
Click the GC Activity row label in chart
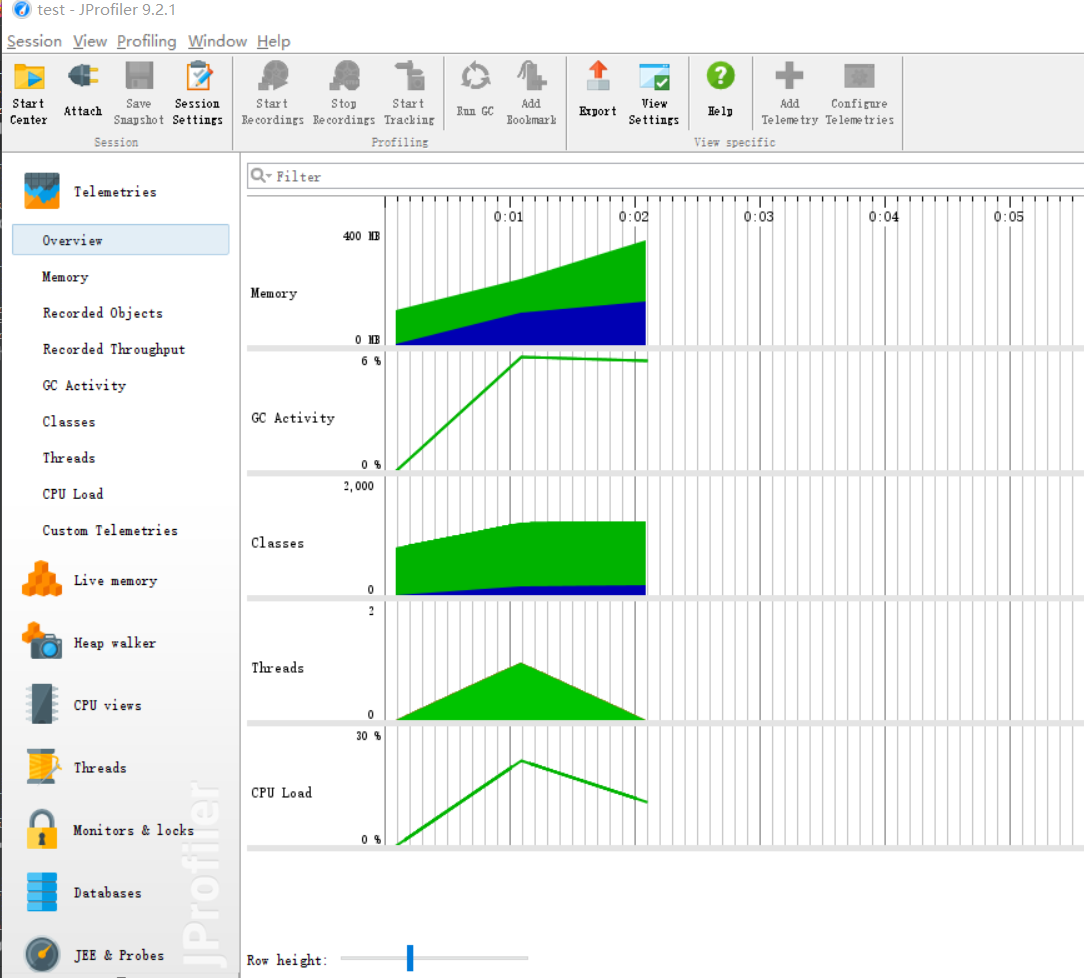(x=293, y=417)
